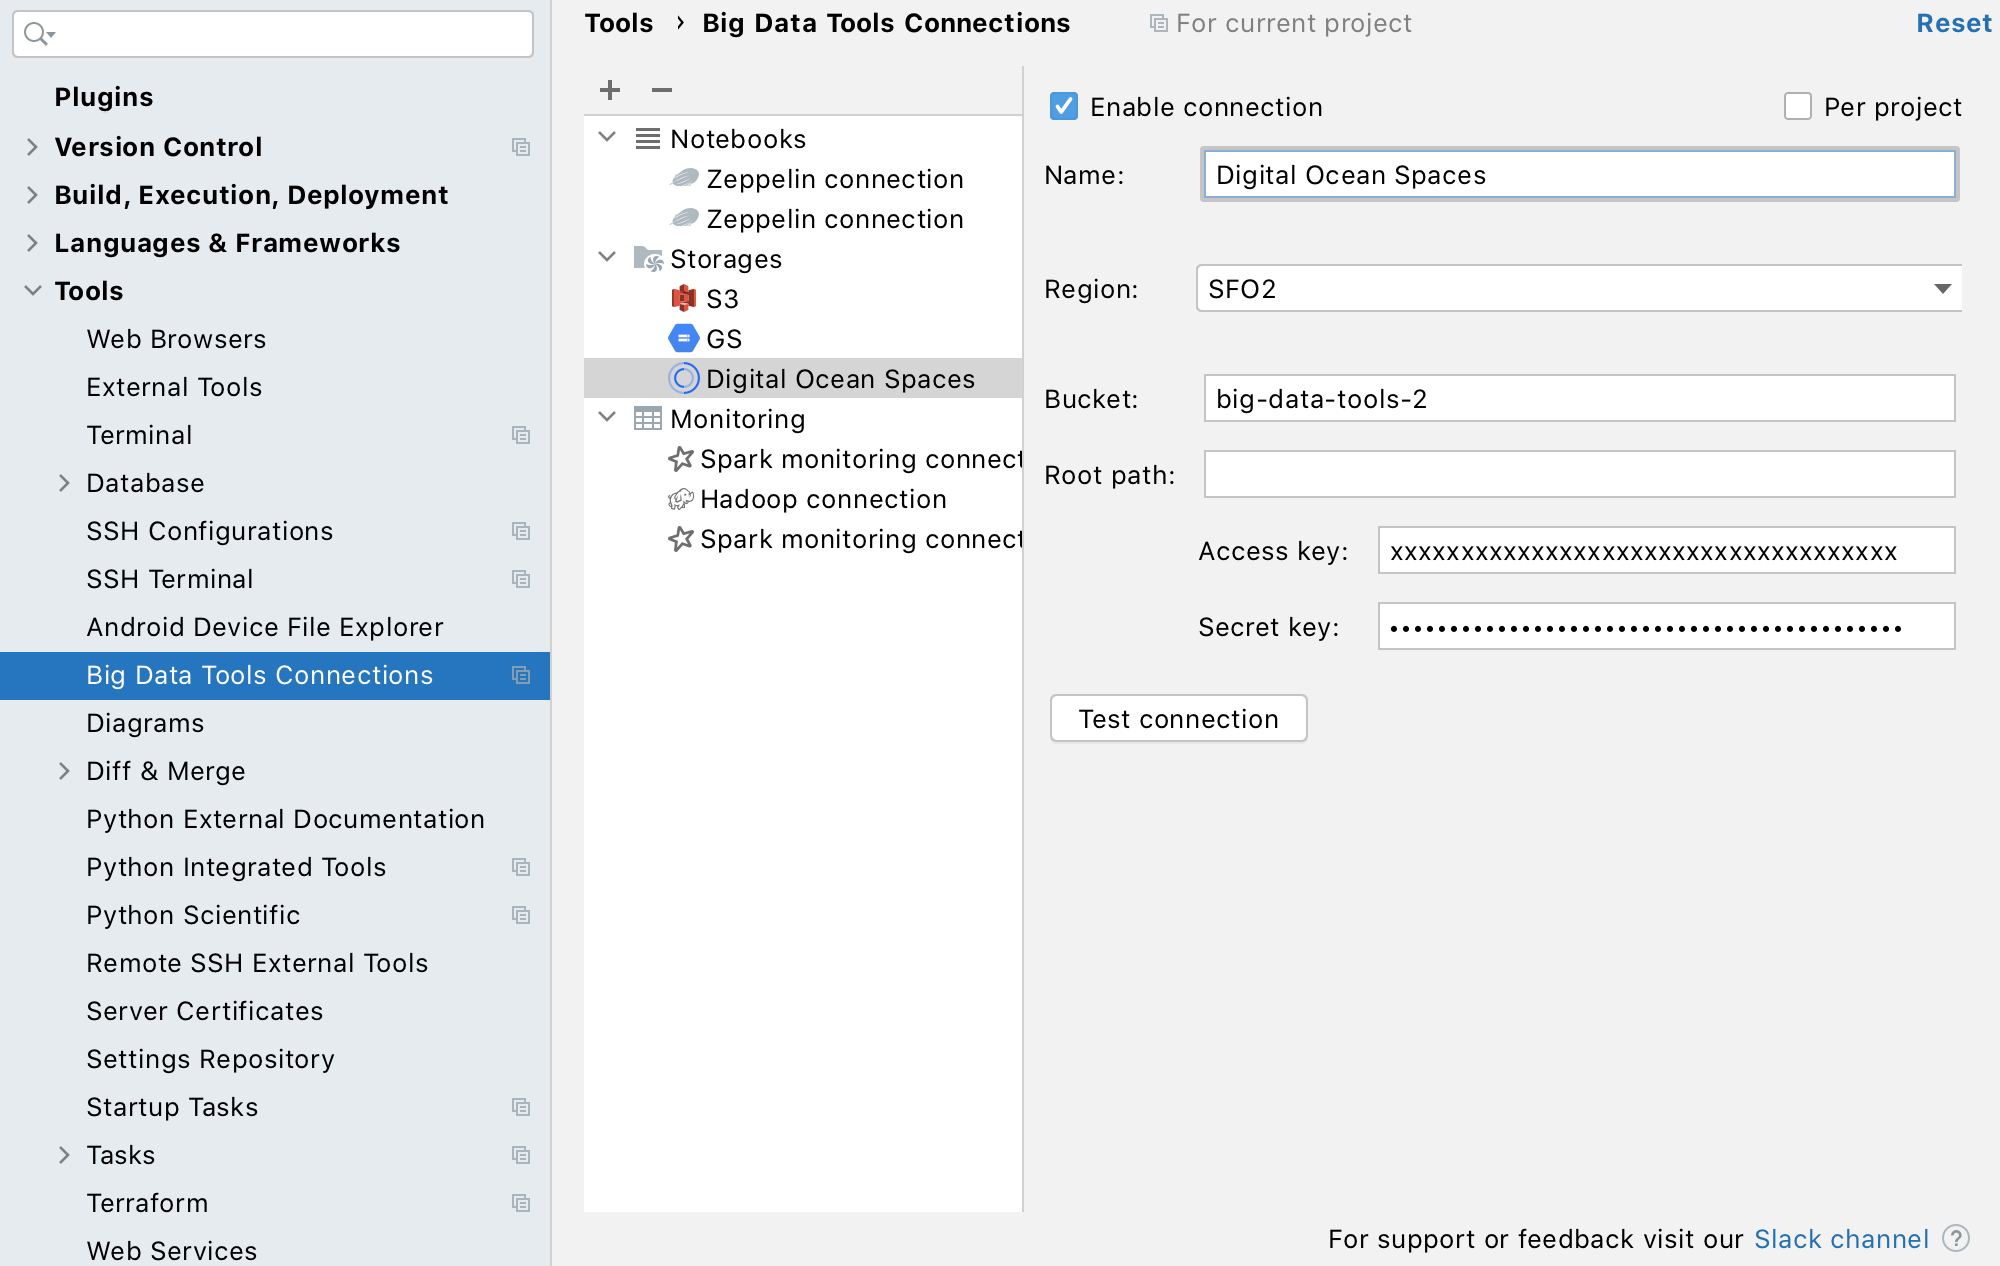
Task: Open the Web Browsers settings page
Action: tap(176, 339)
